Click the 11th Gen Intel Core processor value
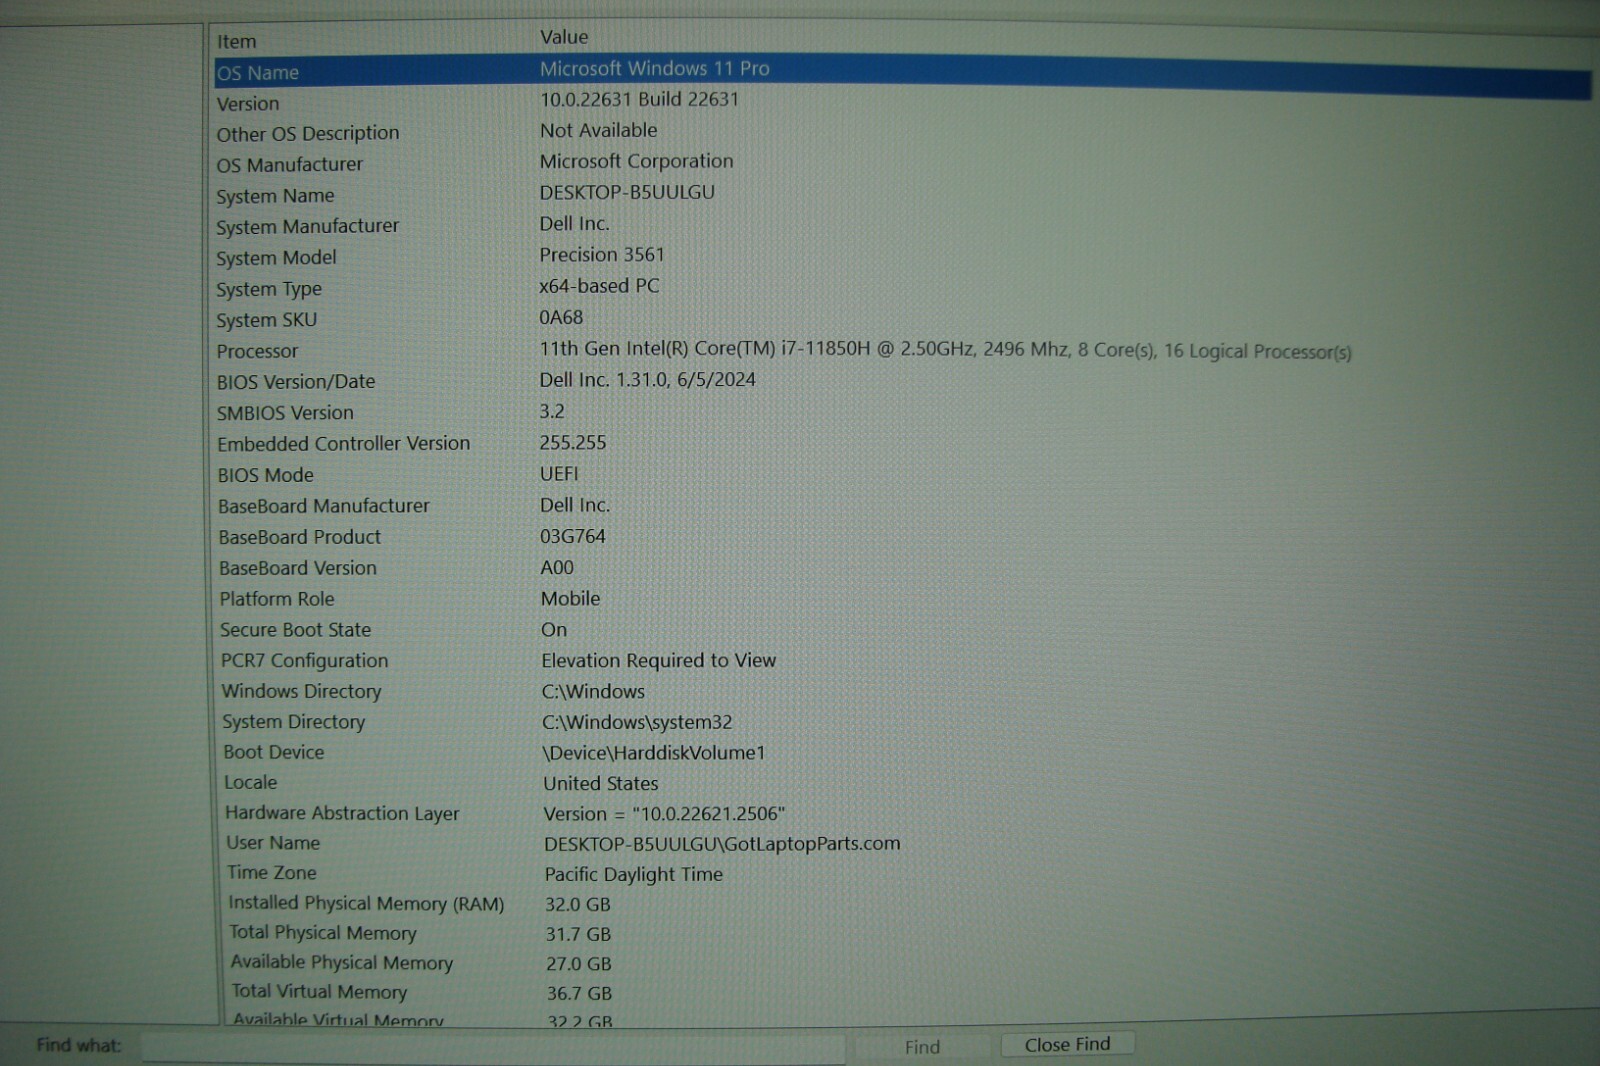Viewport: 1600px width, 1066px height. click(x=945, y=350)
